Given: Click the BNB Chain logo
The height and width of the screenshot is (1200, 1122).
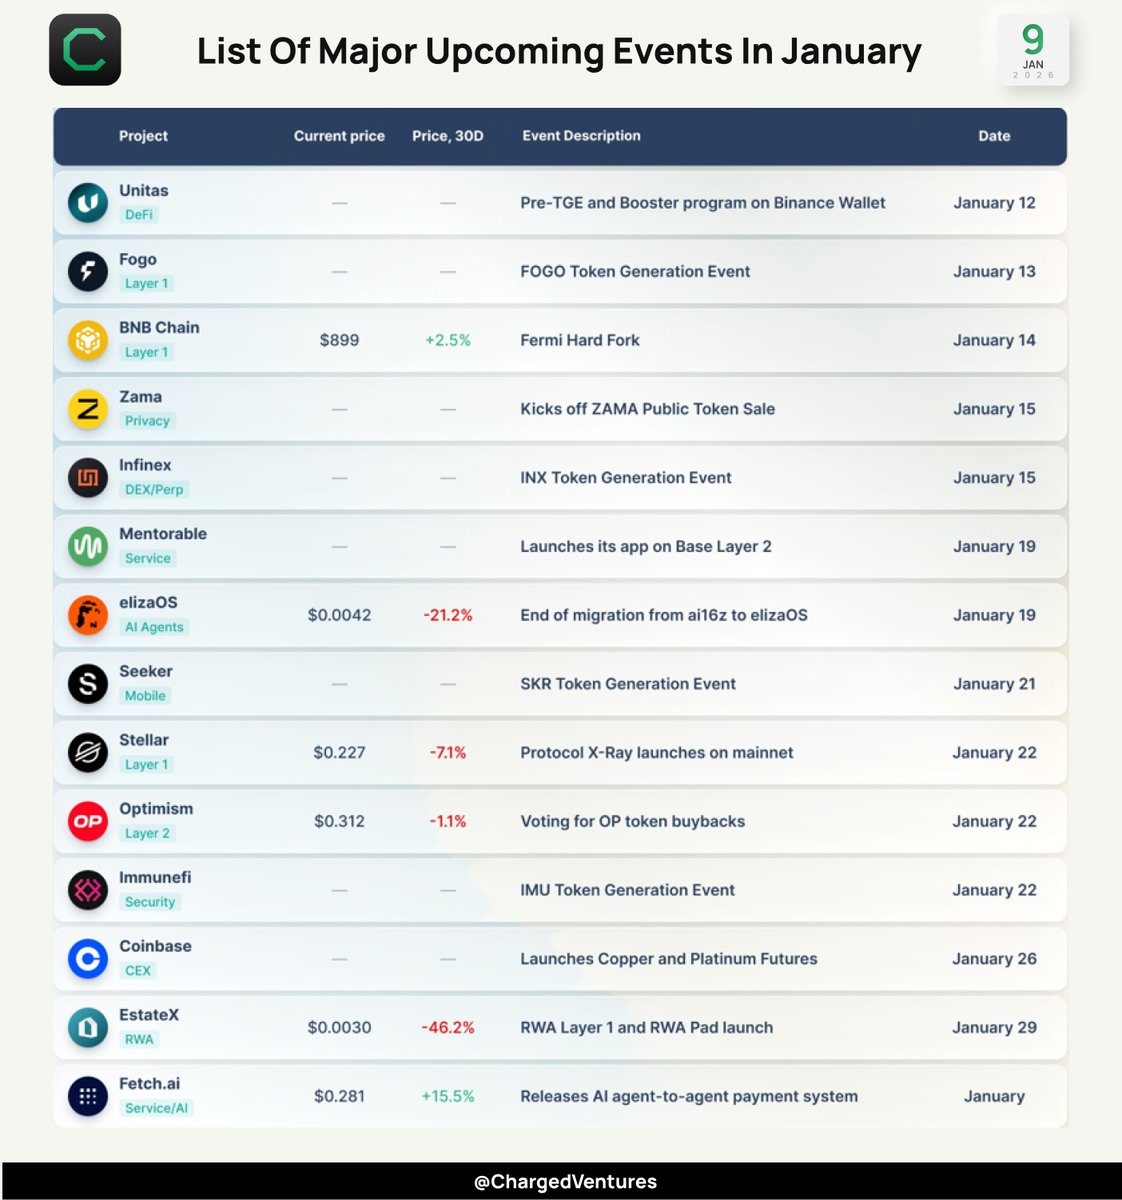Looking at the screenshot, I should (88, 340).
